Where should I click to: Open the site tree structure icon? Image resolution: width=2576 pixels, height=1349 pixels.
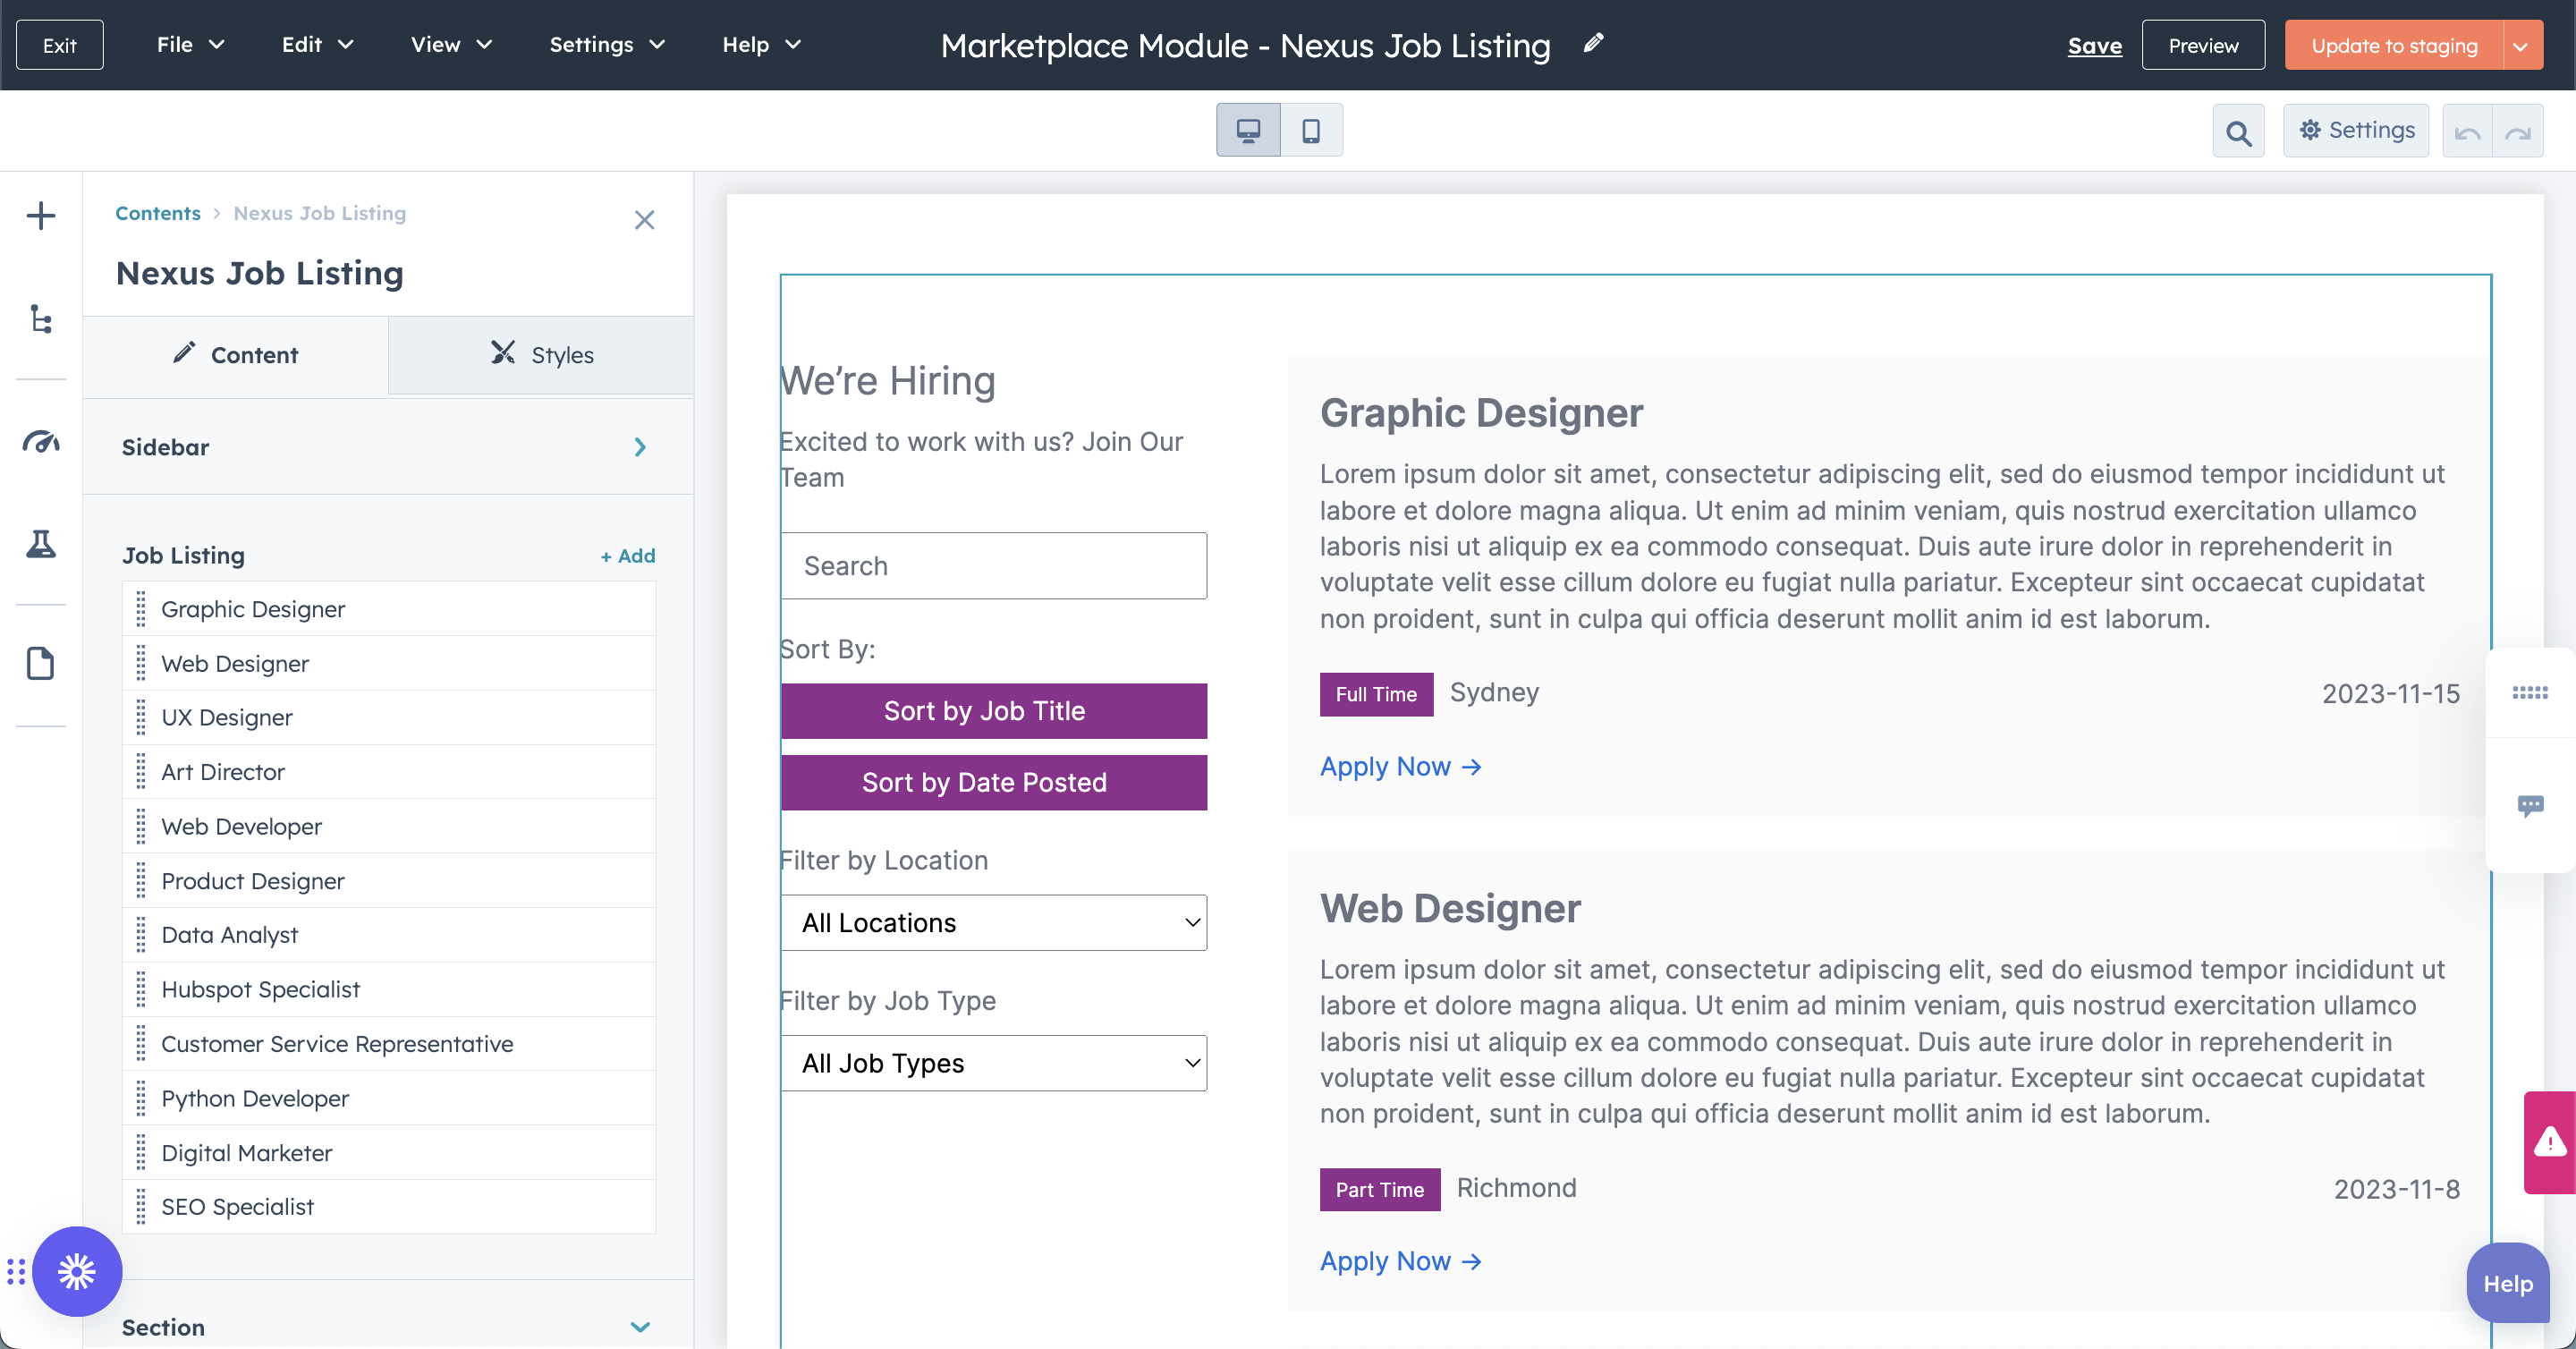click(x=41, y=319)
